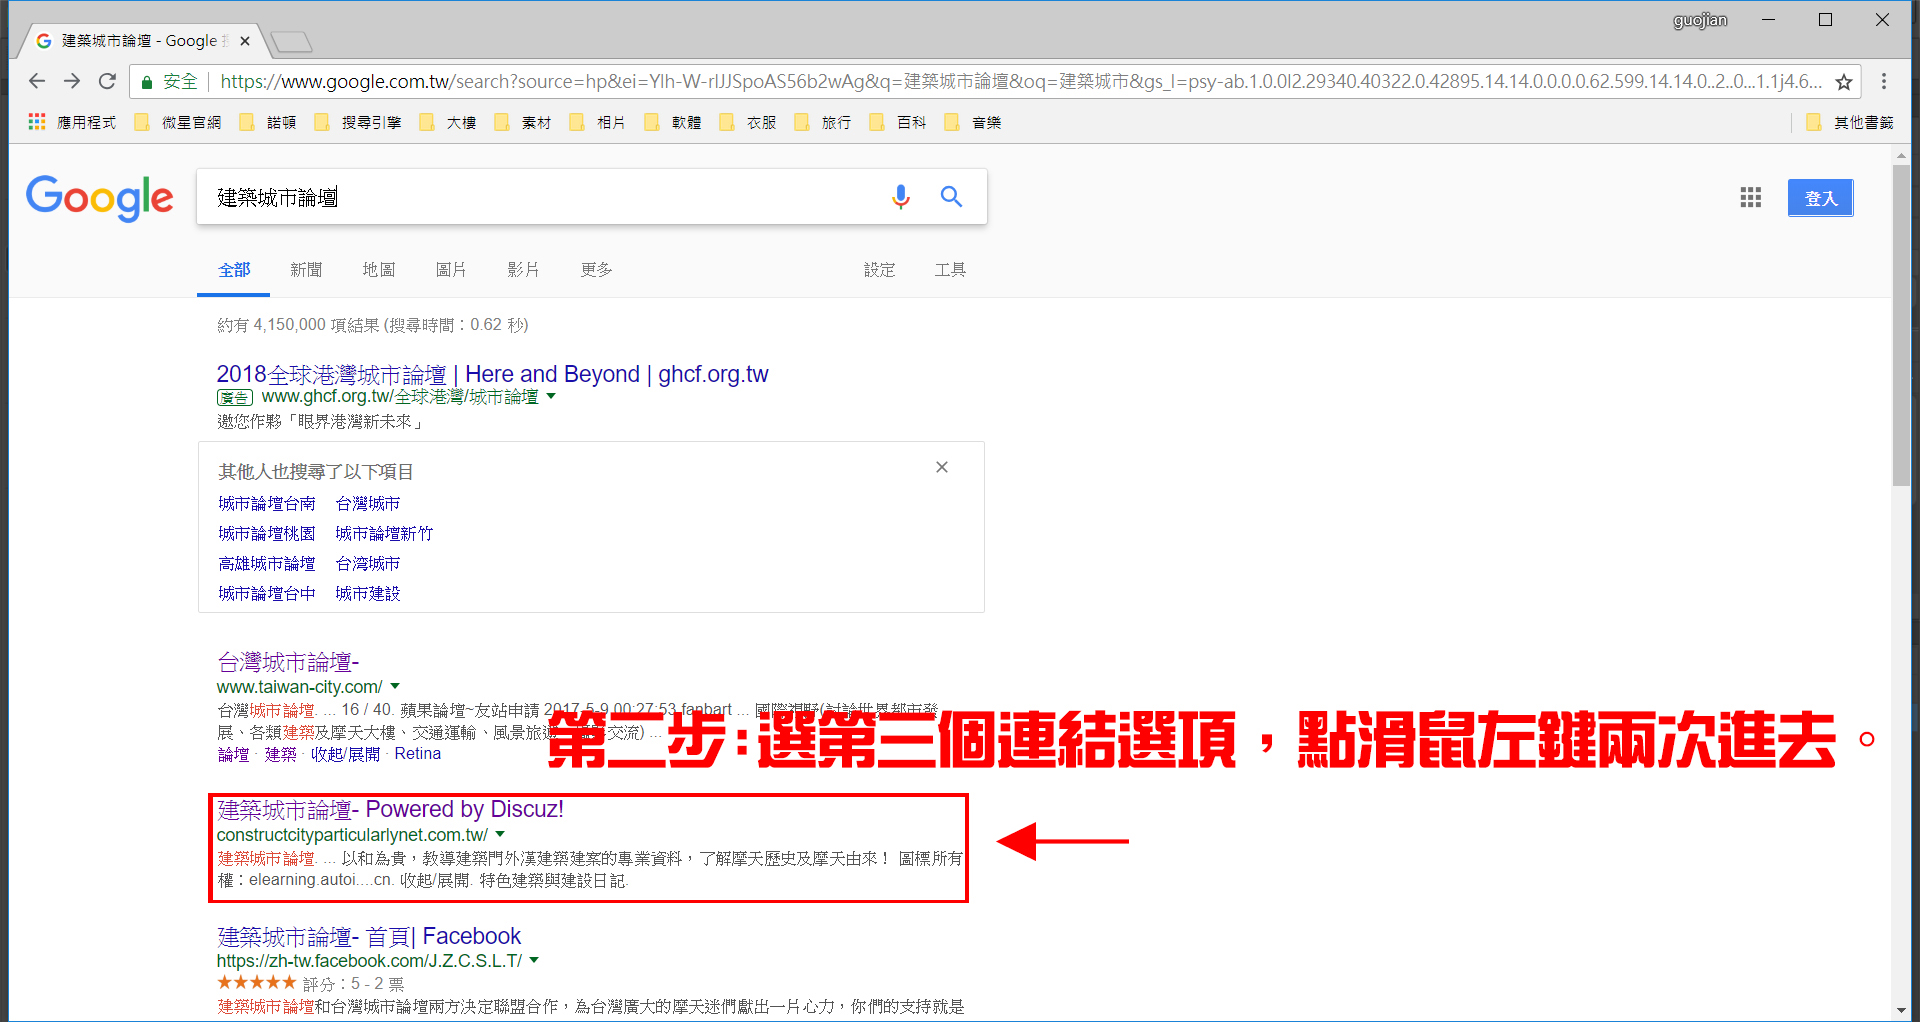Bookmark this page with the star icon
The image size is (1920, 1022).
coord(1844,82)
